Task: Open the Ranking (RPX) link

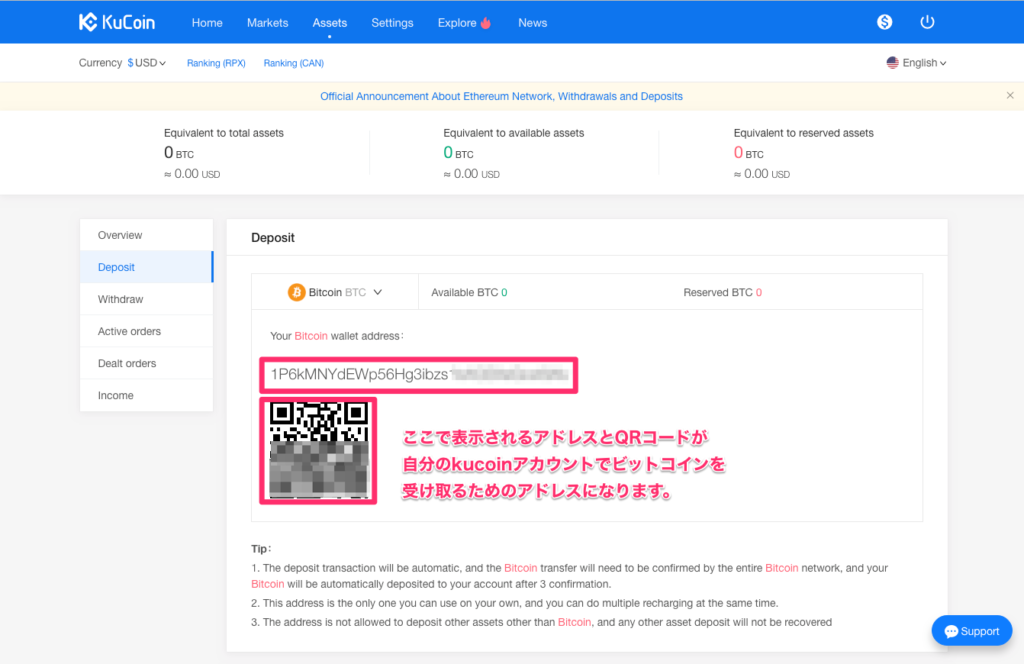Action: [x=216, y=63]
